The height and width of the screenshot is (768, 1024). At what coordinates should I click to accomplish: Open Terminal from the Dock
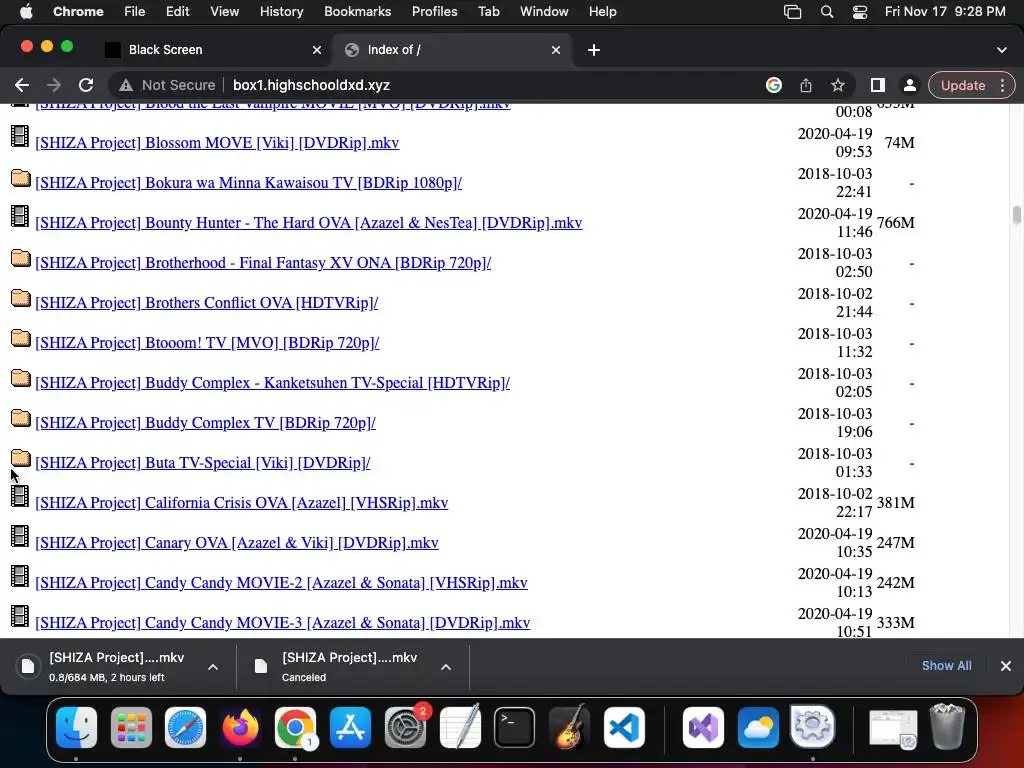coord(515,727)
